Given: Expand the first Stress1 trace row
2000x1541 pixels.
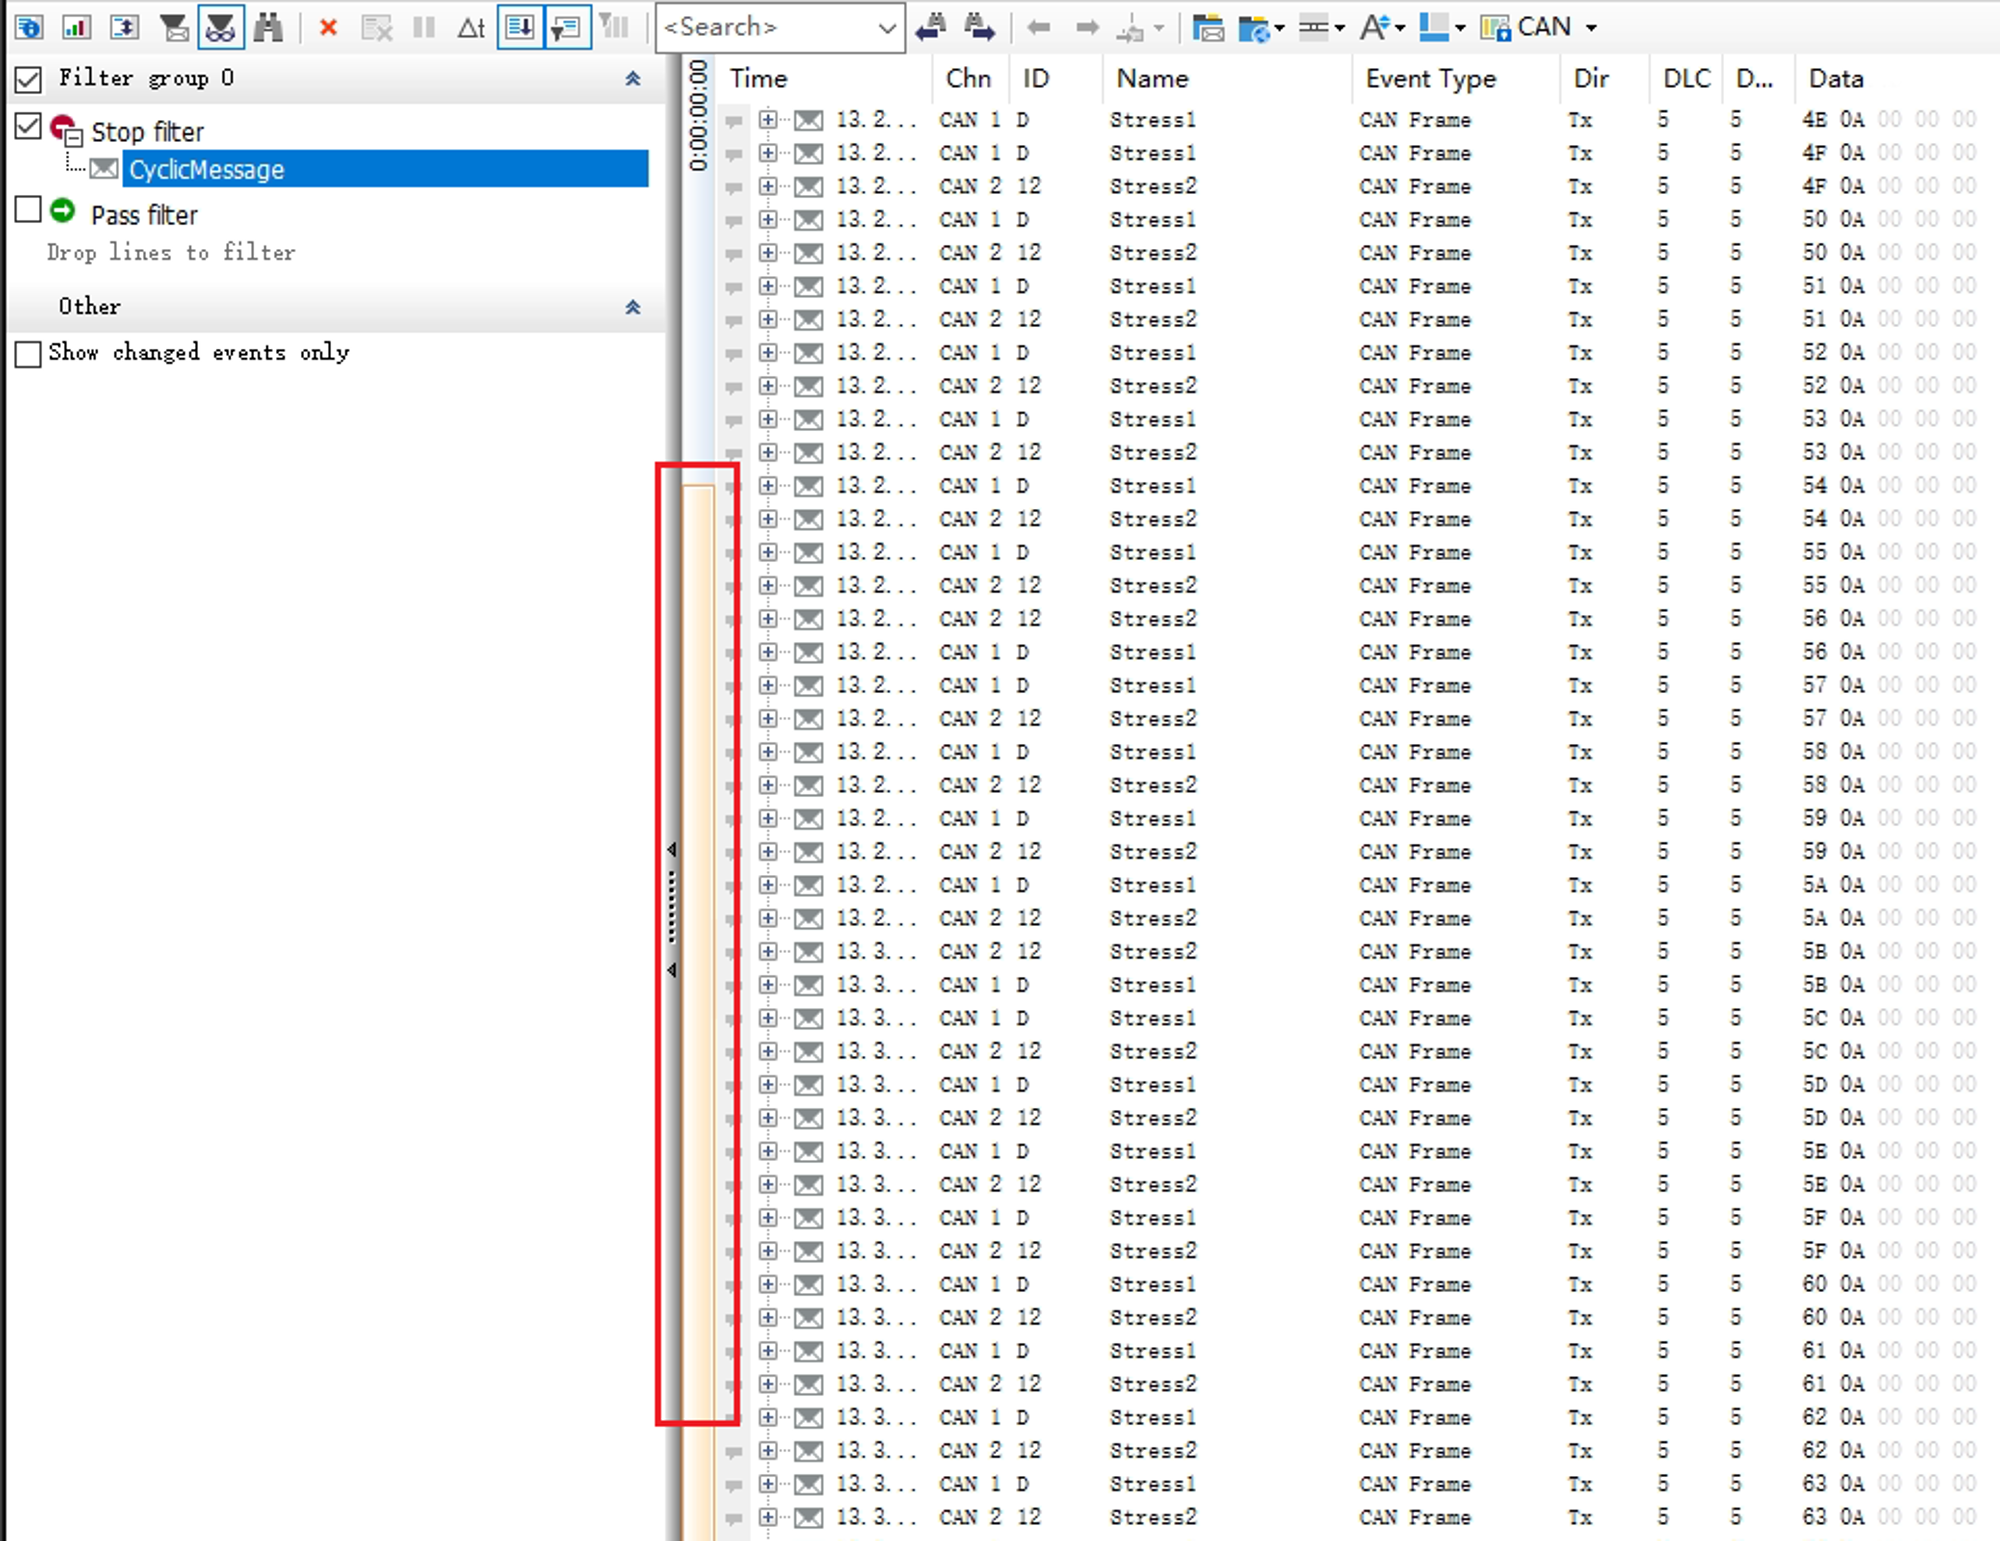Looking at the screenshot, I should pyautogui.click(x=767, y=120).
